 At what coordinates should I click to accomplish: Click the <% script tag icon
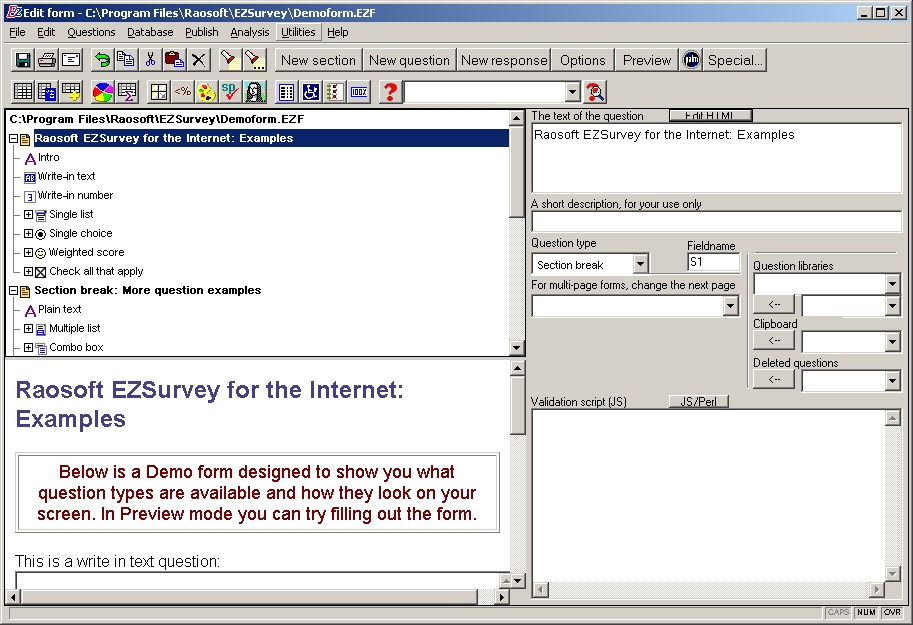(x=182, y=91)
